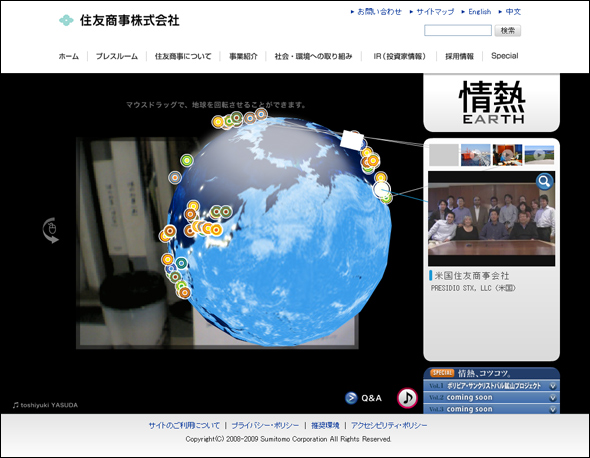Open the 事業紹介 menu item
Image resolution: width=590 pixels, height=458 pixels.
click(243, 56)
